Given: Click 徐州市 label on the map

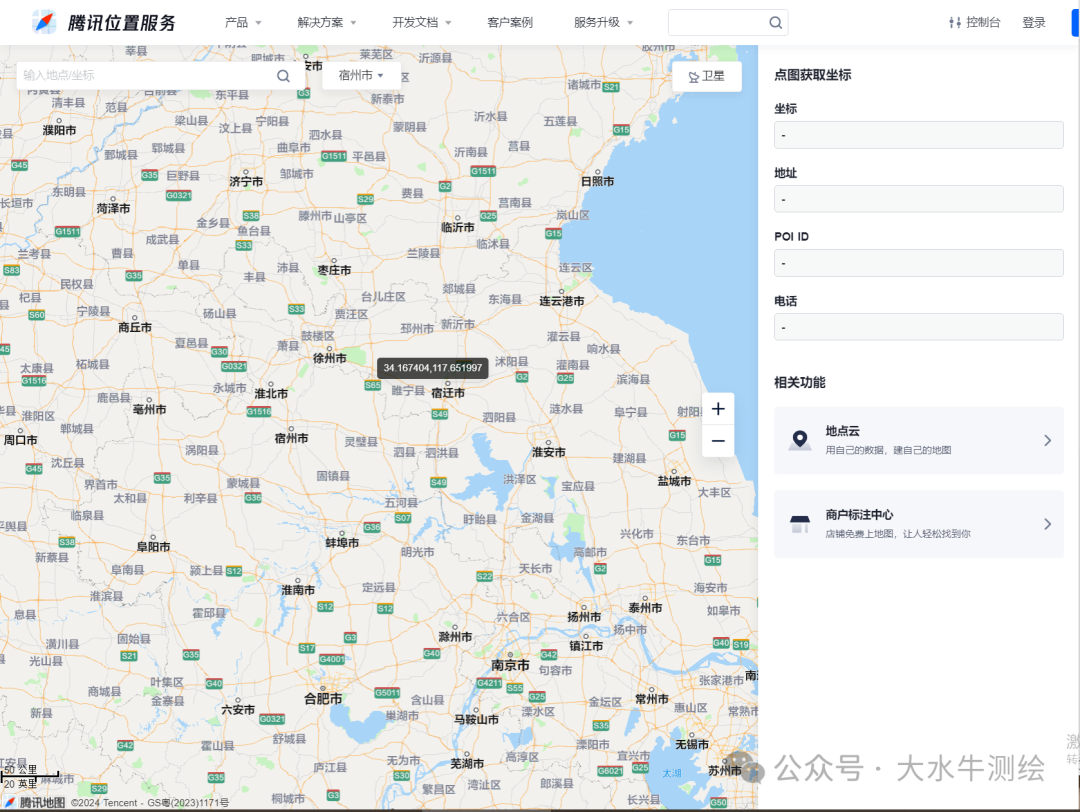Looking at the screenshot, I should tap(330, 358).
